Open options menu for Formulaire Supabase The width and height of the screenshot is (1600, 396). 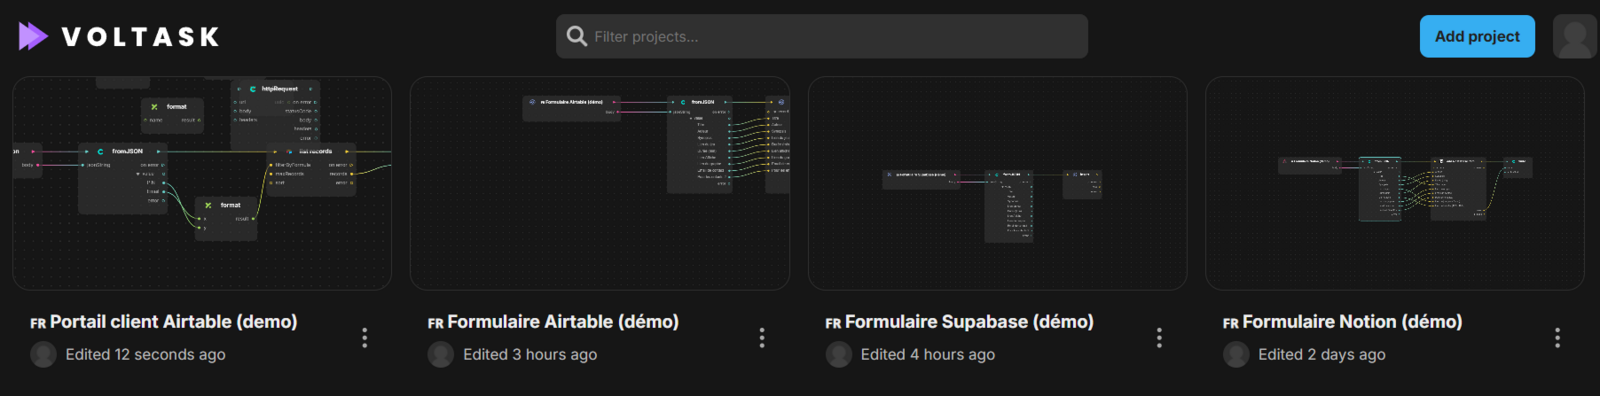1160,338
